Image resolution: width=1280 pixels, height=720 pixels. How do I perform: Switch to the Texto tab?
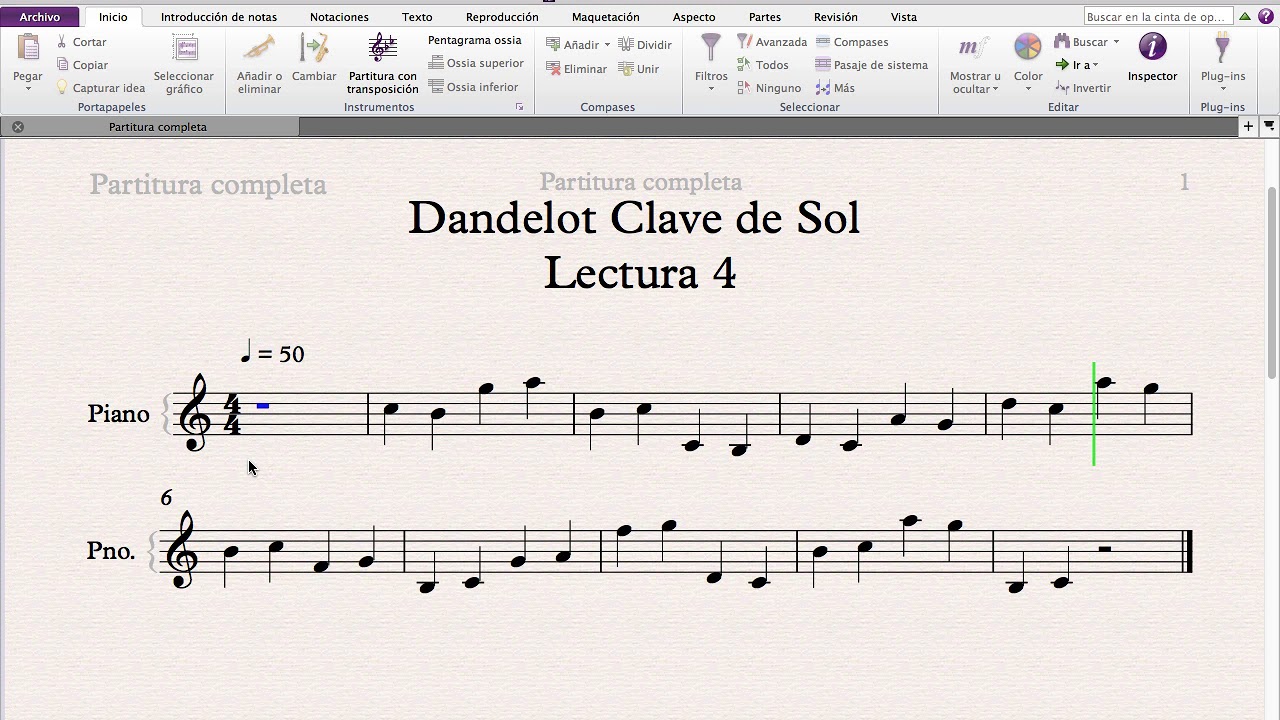(417, 17)
